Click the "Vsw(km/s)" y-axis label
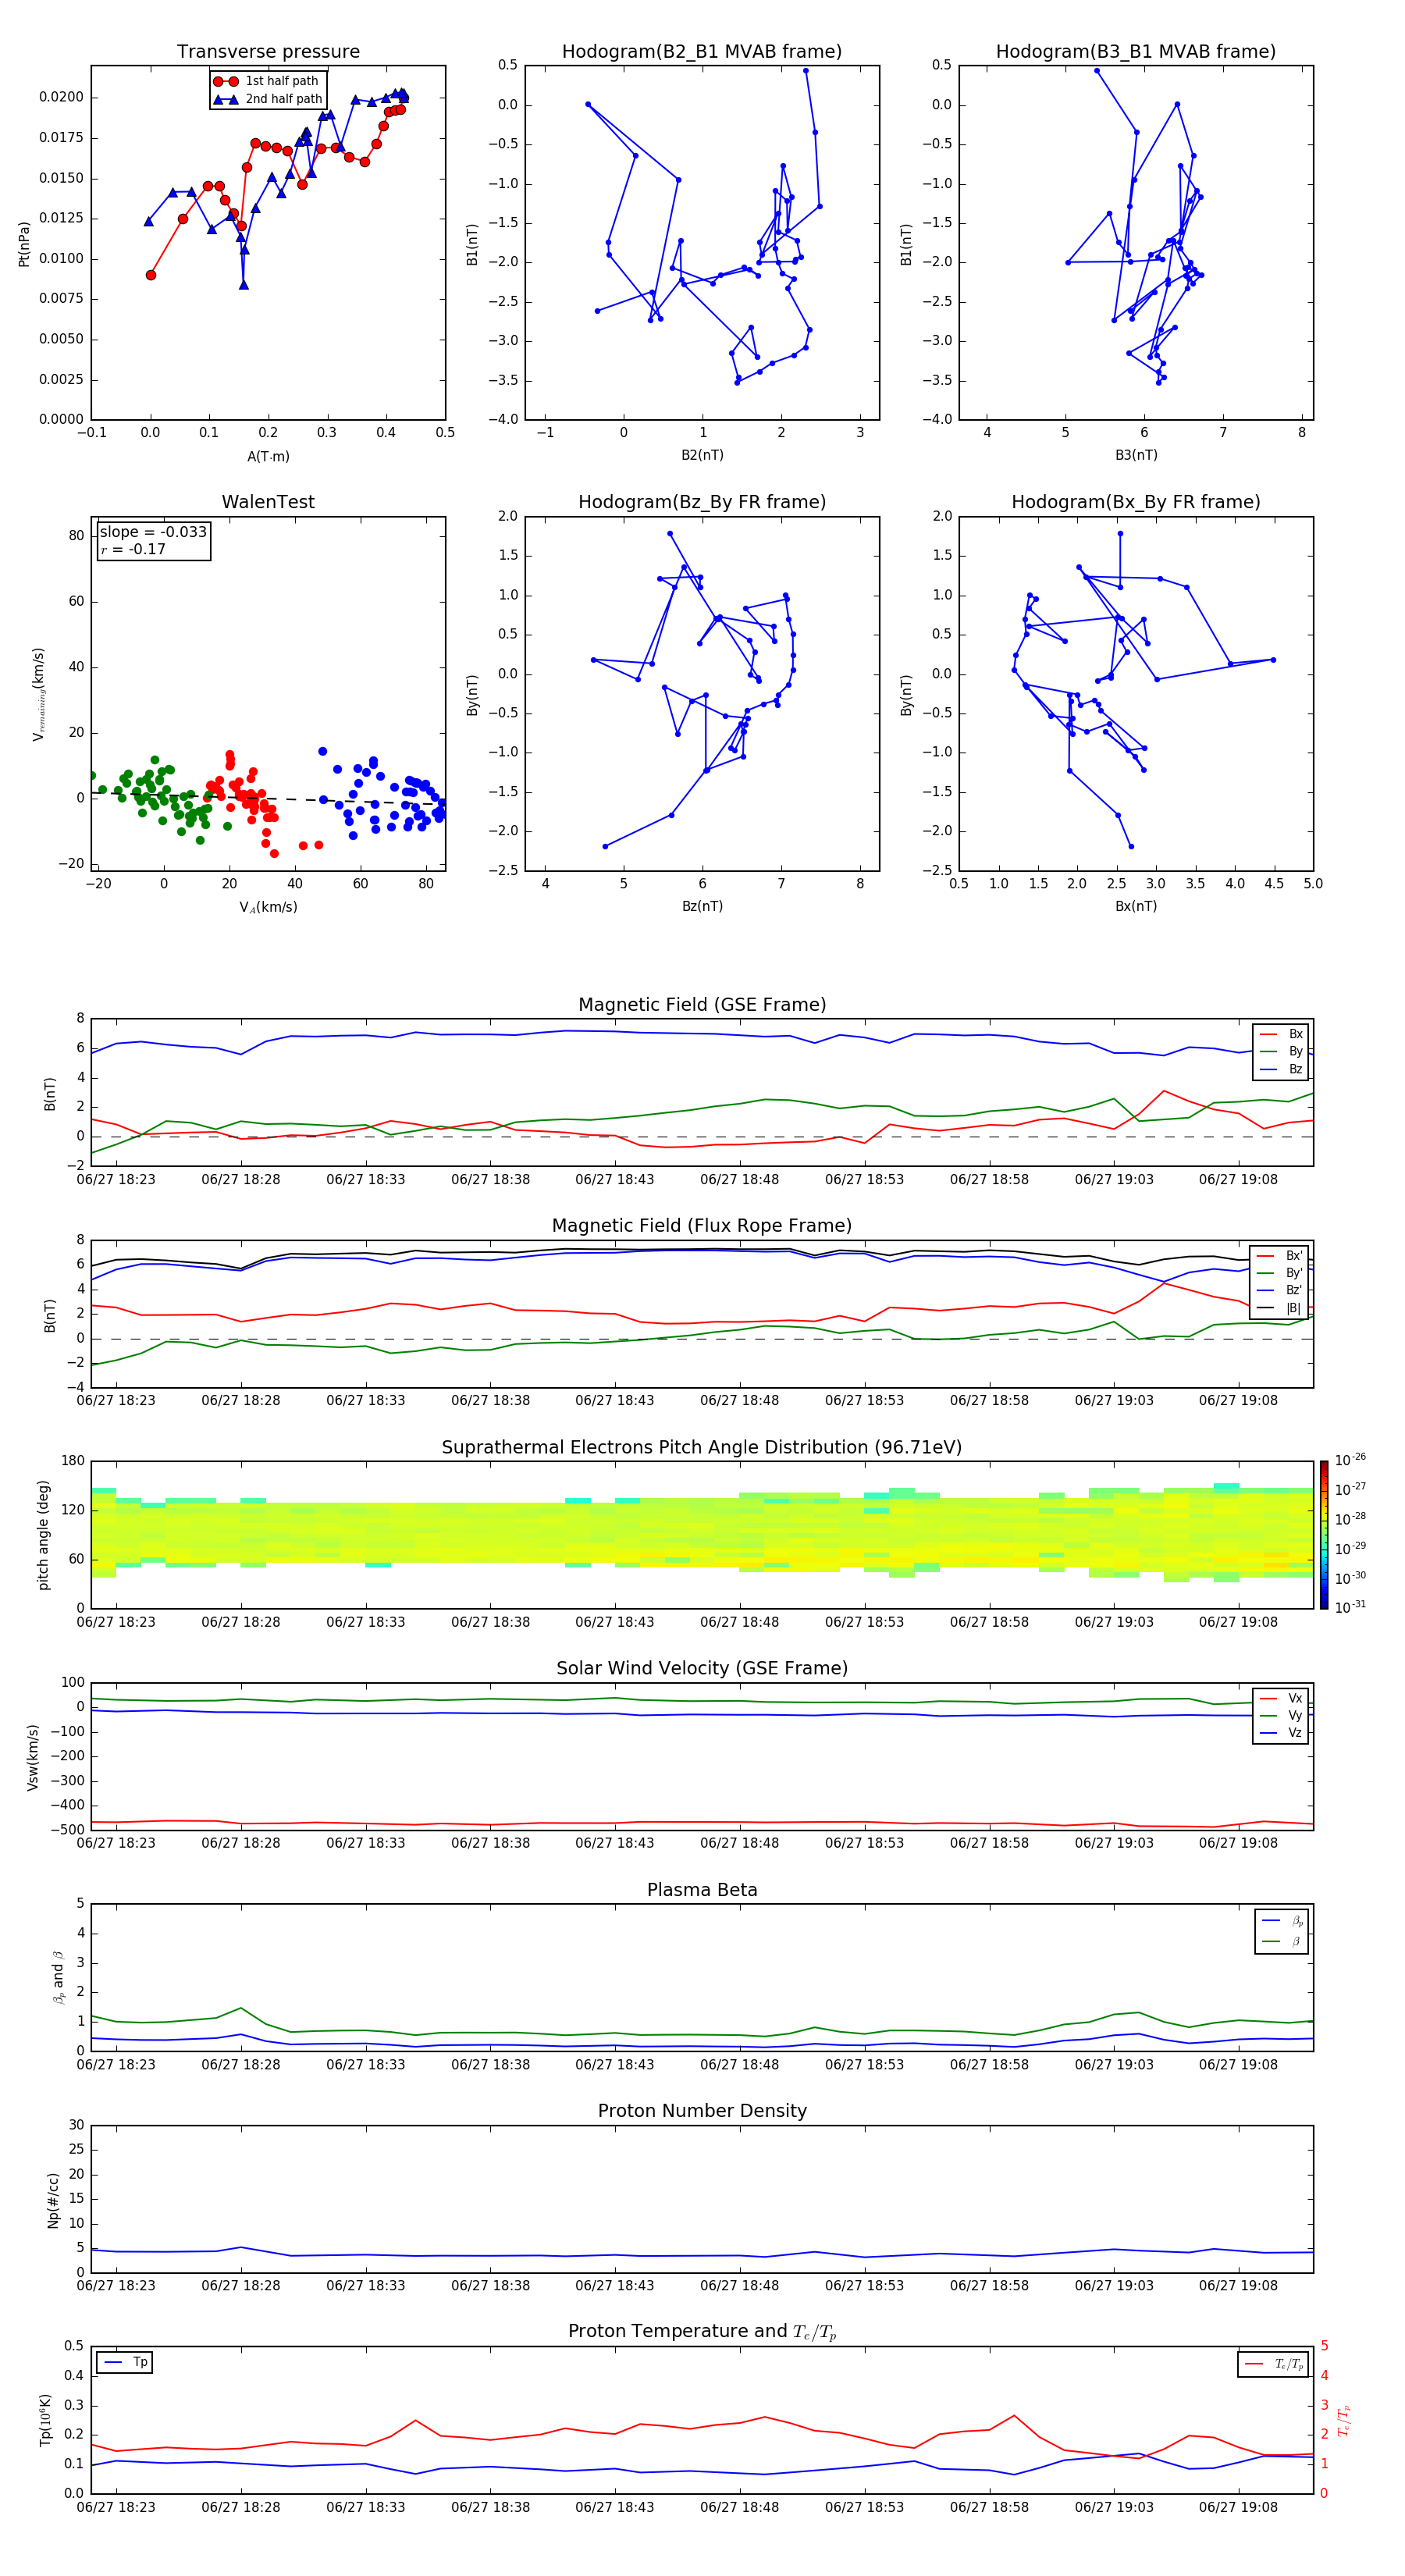Viewport: 1405px width, 2576px height. 33,1756
